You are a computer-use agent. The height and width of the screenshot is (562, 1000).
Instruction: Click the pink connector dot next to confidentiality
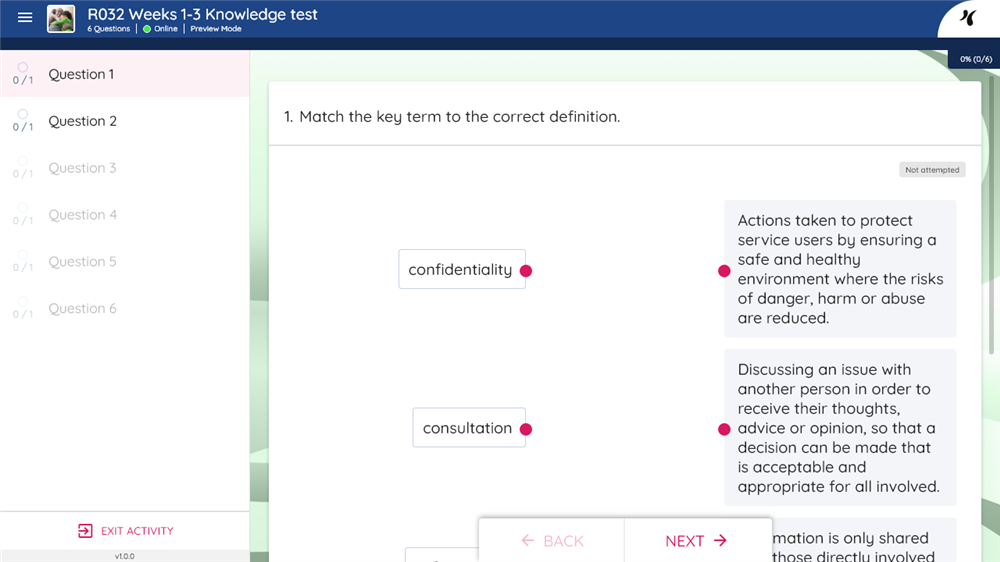[x=526, y=270]
